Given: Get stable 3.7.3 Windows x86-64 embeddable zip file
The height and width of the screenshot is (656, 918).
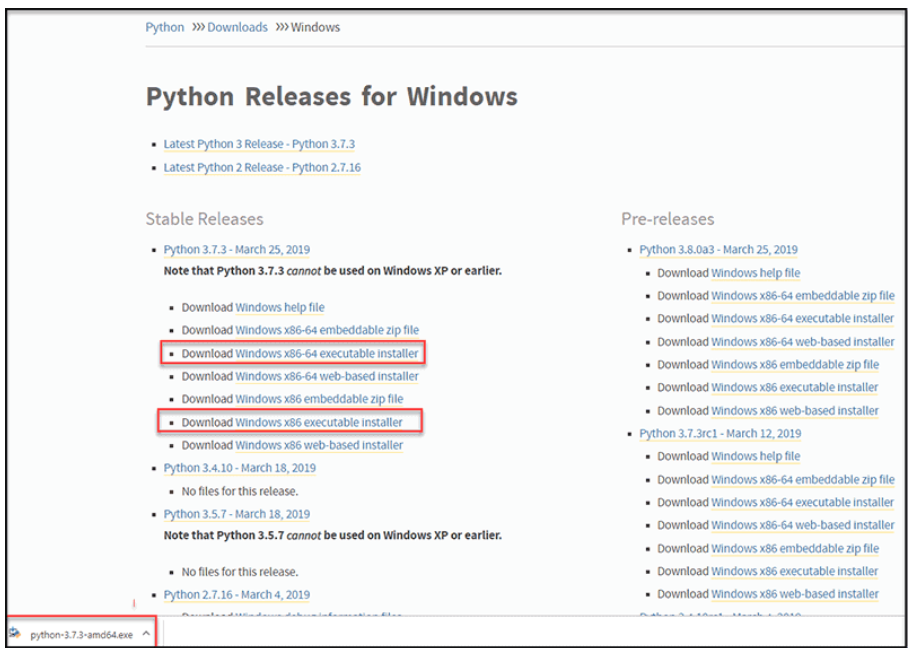Looking at the screenshot, I should (x=327, y=330).
